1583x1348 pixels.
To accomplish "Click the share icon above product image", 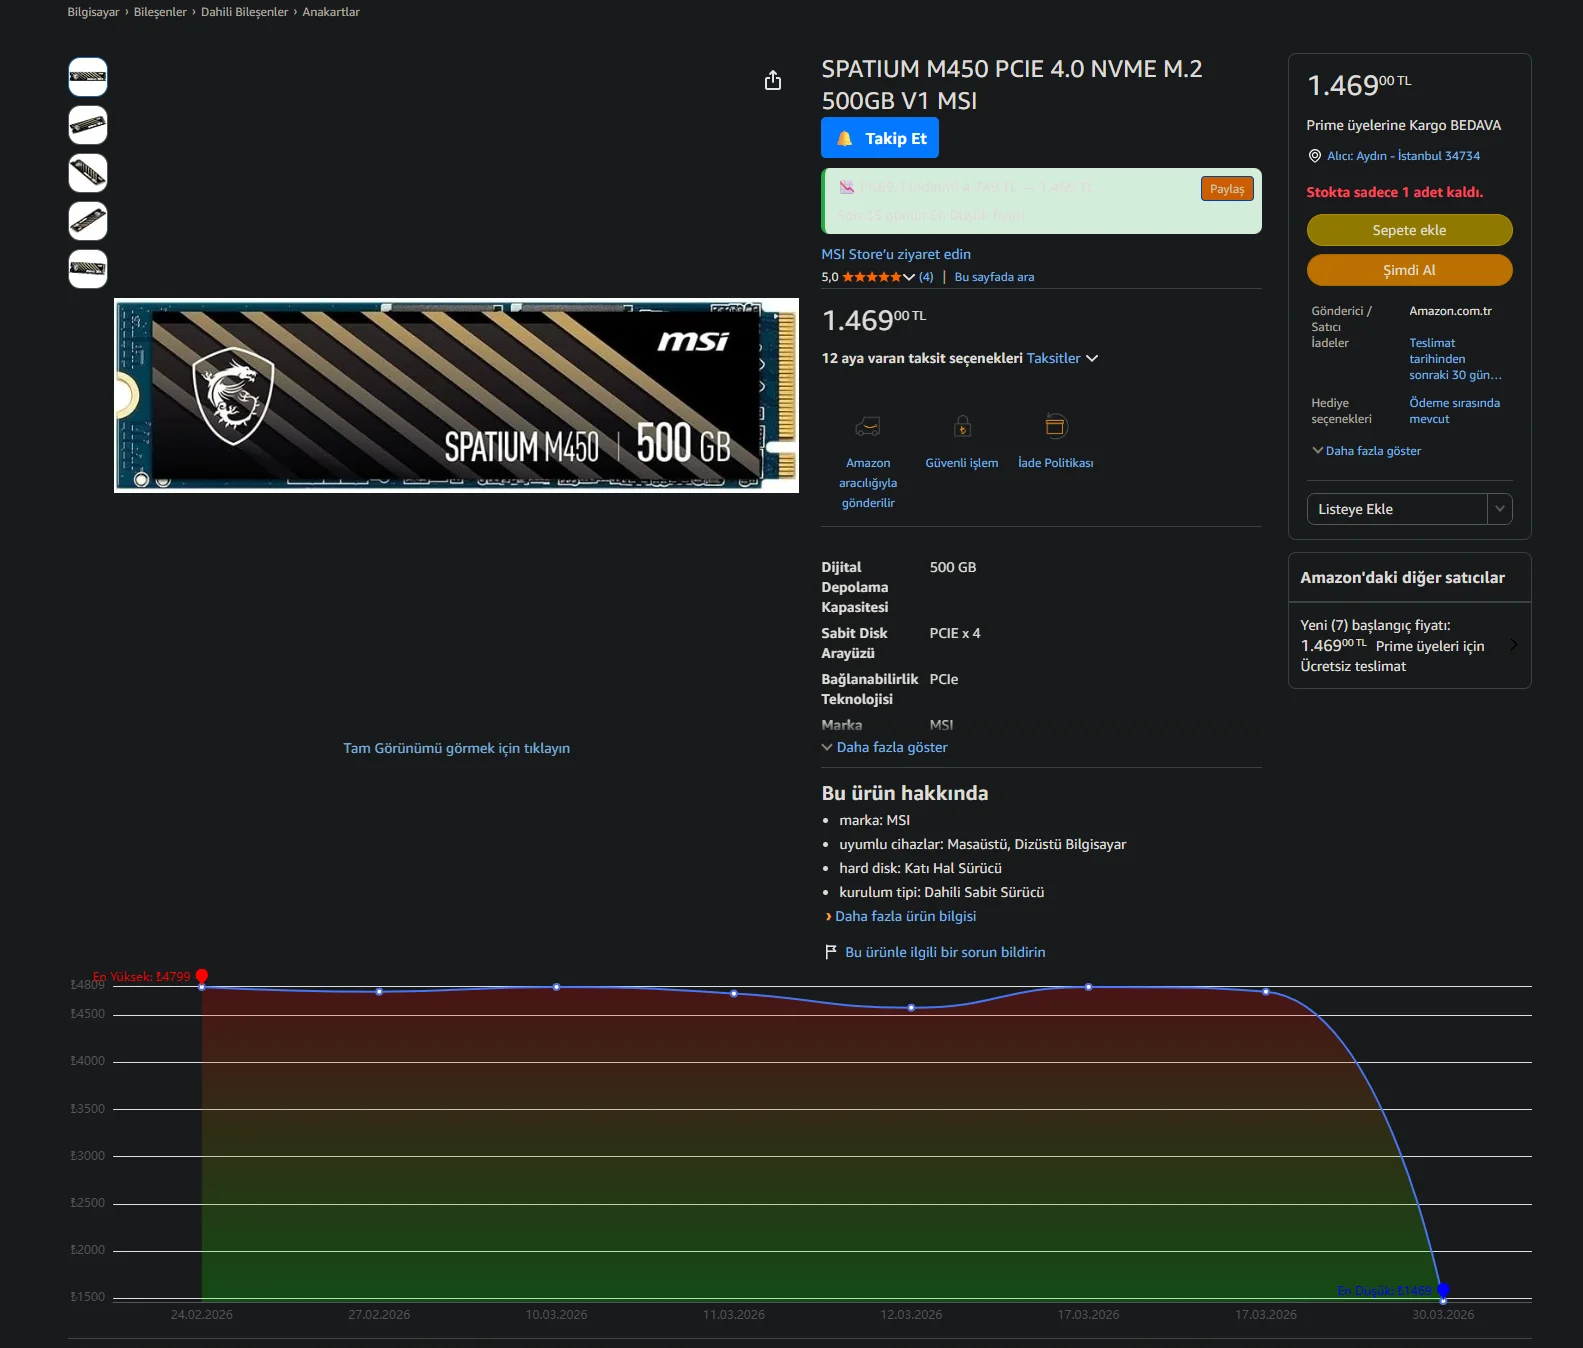I will (773, 81).
